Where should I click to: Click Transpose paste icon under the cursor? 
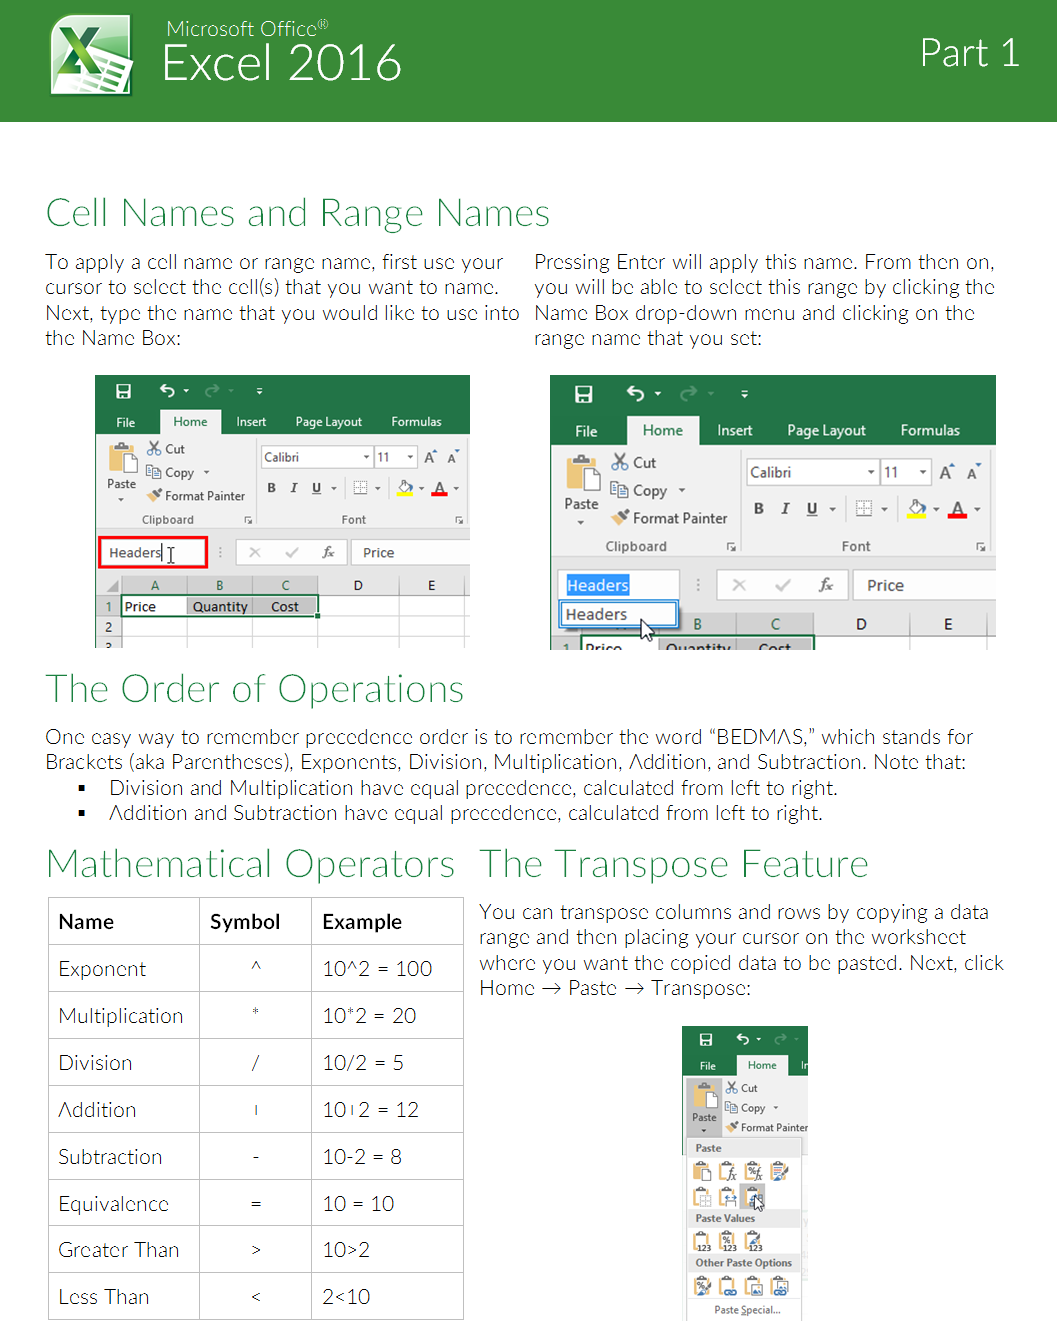click(x=754, y=1196)
